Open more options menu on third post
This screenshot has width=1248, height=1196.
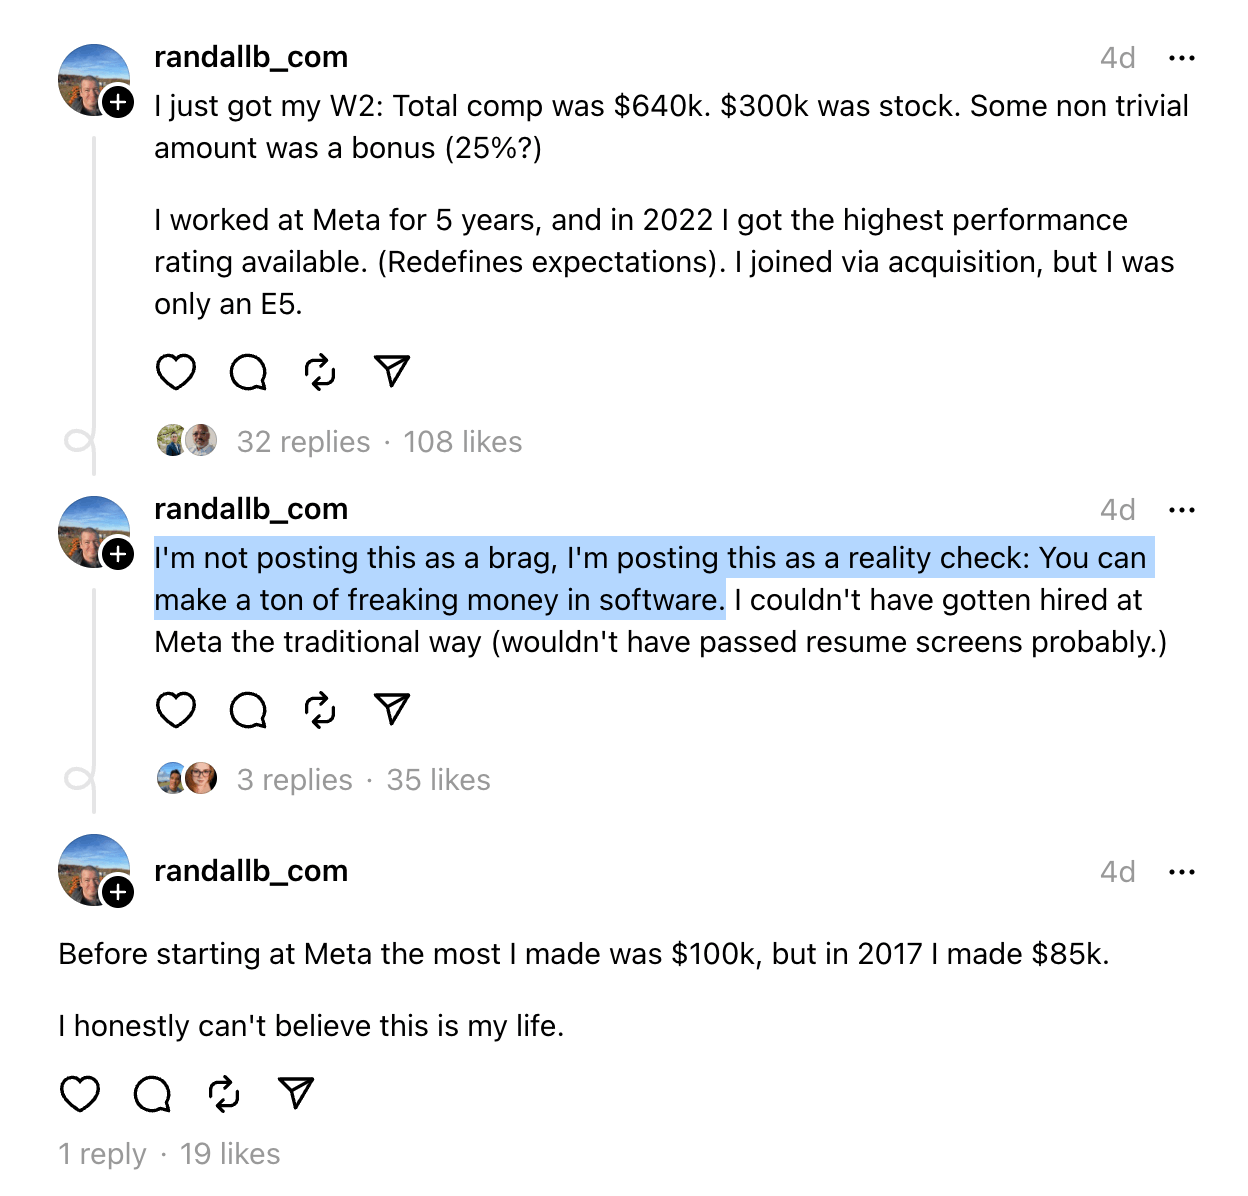pyautogui.click(x=1182, y=872)
